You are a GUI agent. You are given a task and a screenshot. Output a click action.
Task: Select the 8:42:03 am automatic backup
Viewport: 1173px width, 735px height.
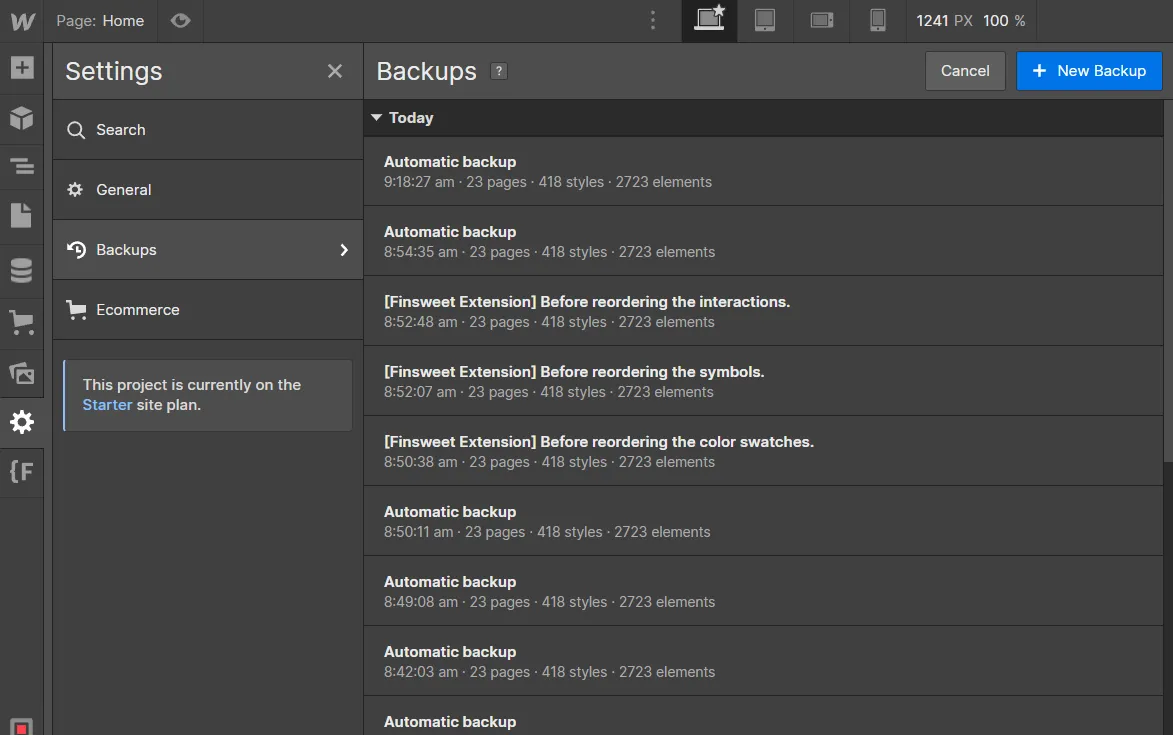coord(763,661)
